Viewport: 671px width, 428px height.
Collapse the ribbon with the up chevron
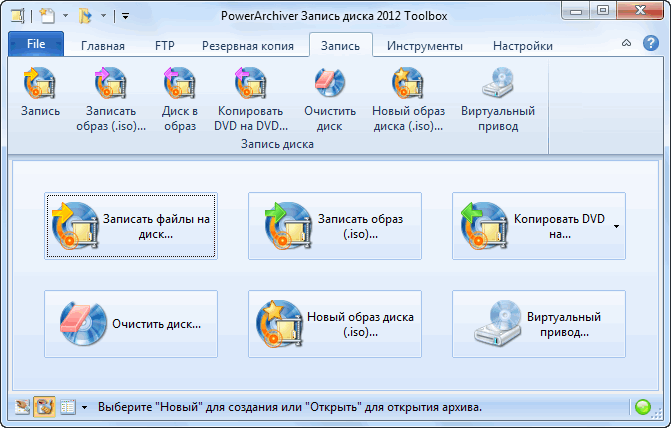click(x=626, y=43)
